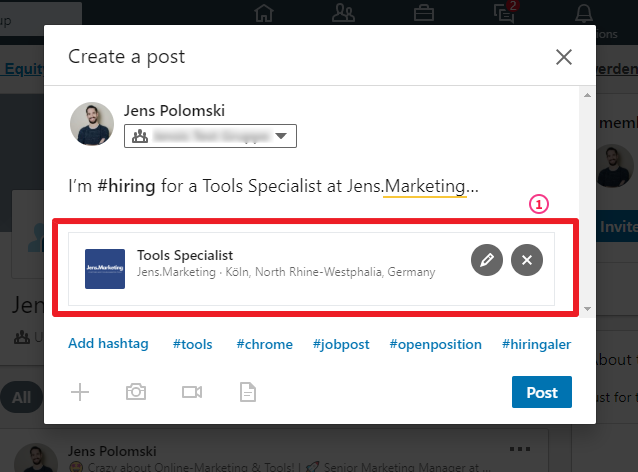Remove the attached Tools Specialist job

tap(527, 260)
